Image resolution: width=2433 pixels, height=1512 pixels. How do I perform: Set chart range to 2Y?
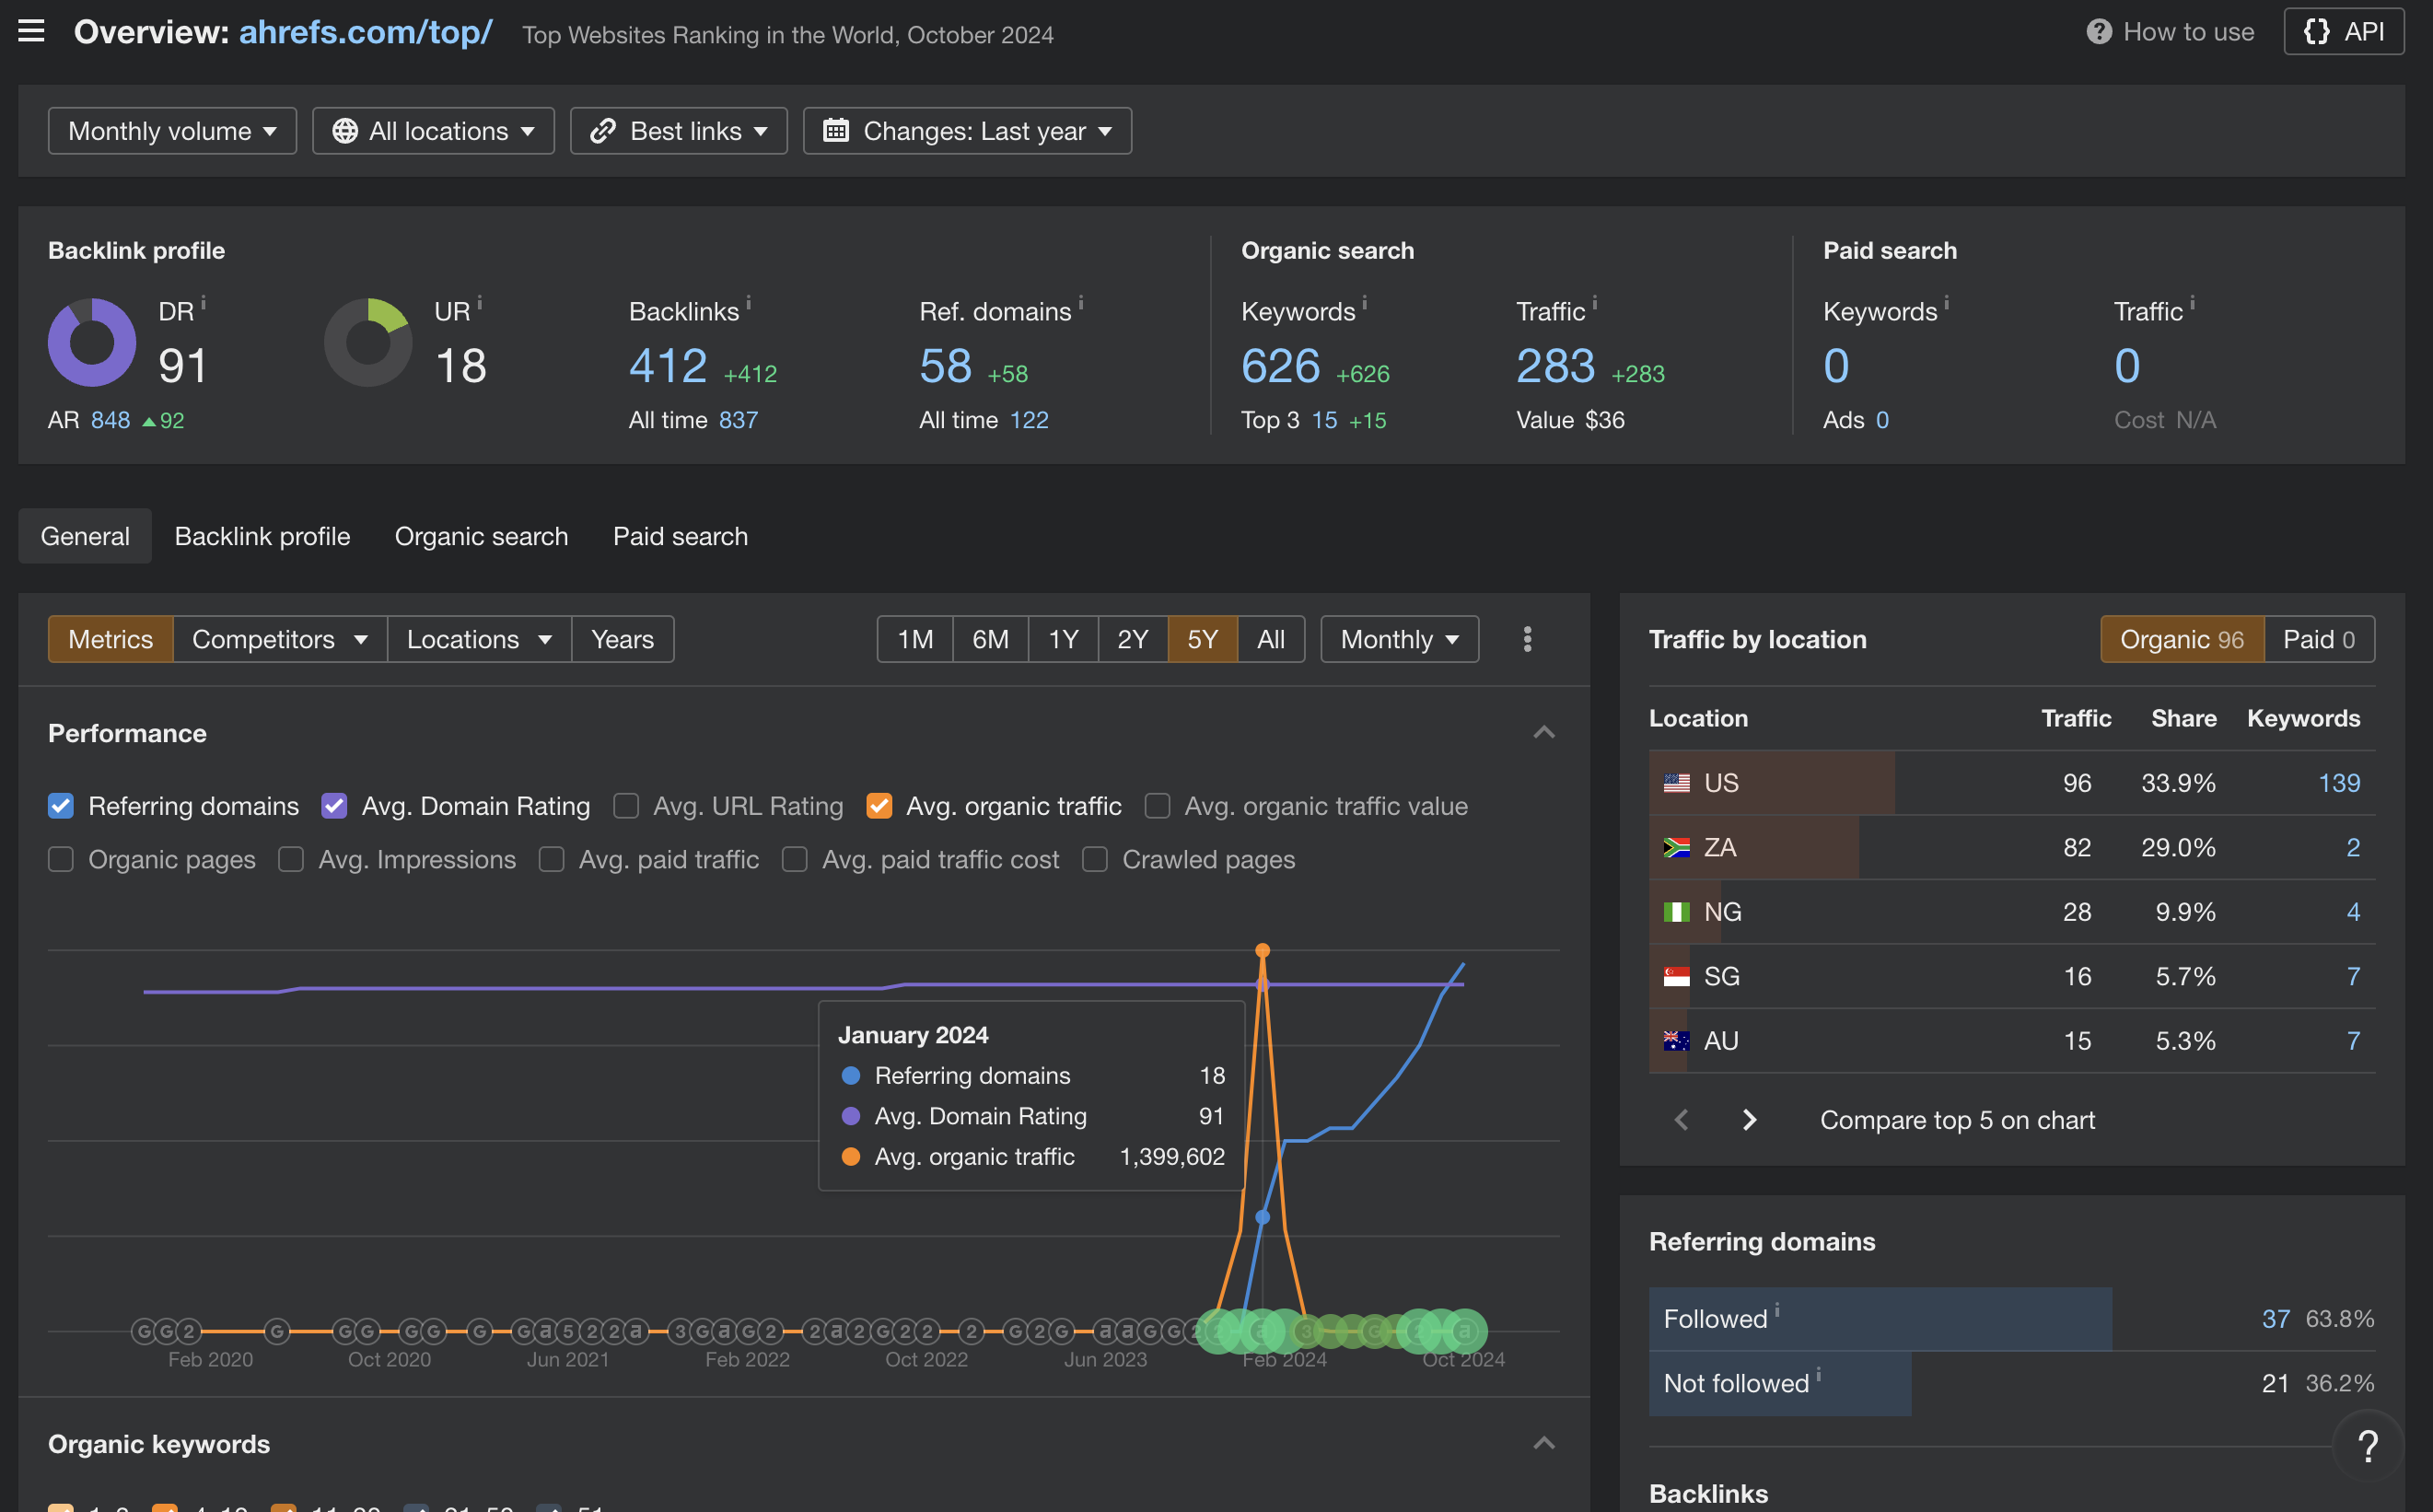[1132, 639]
